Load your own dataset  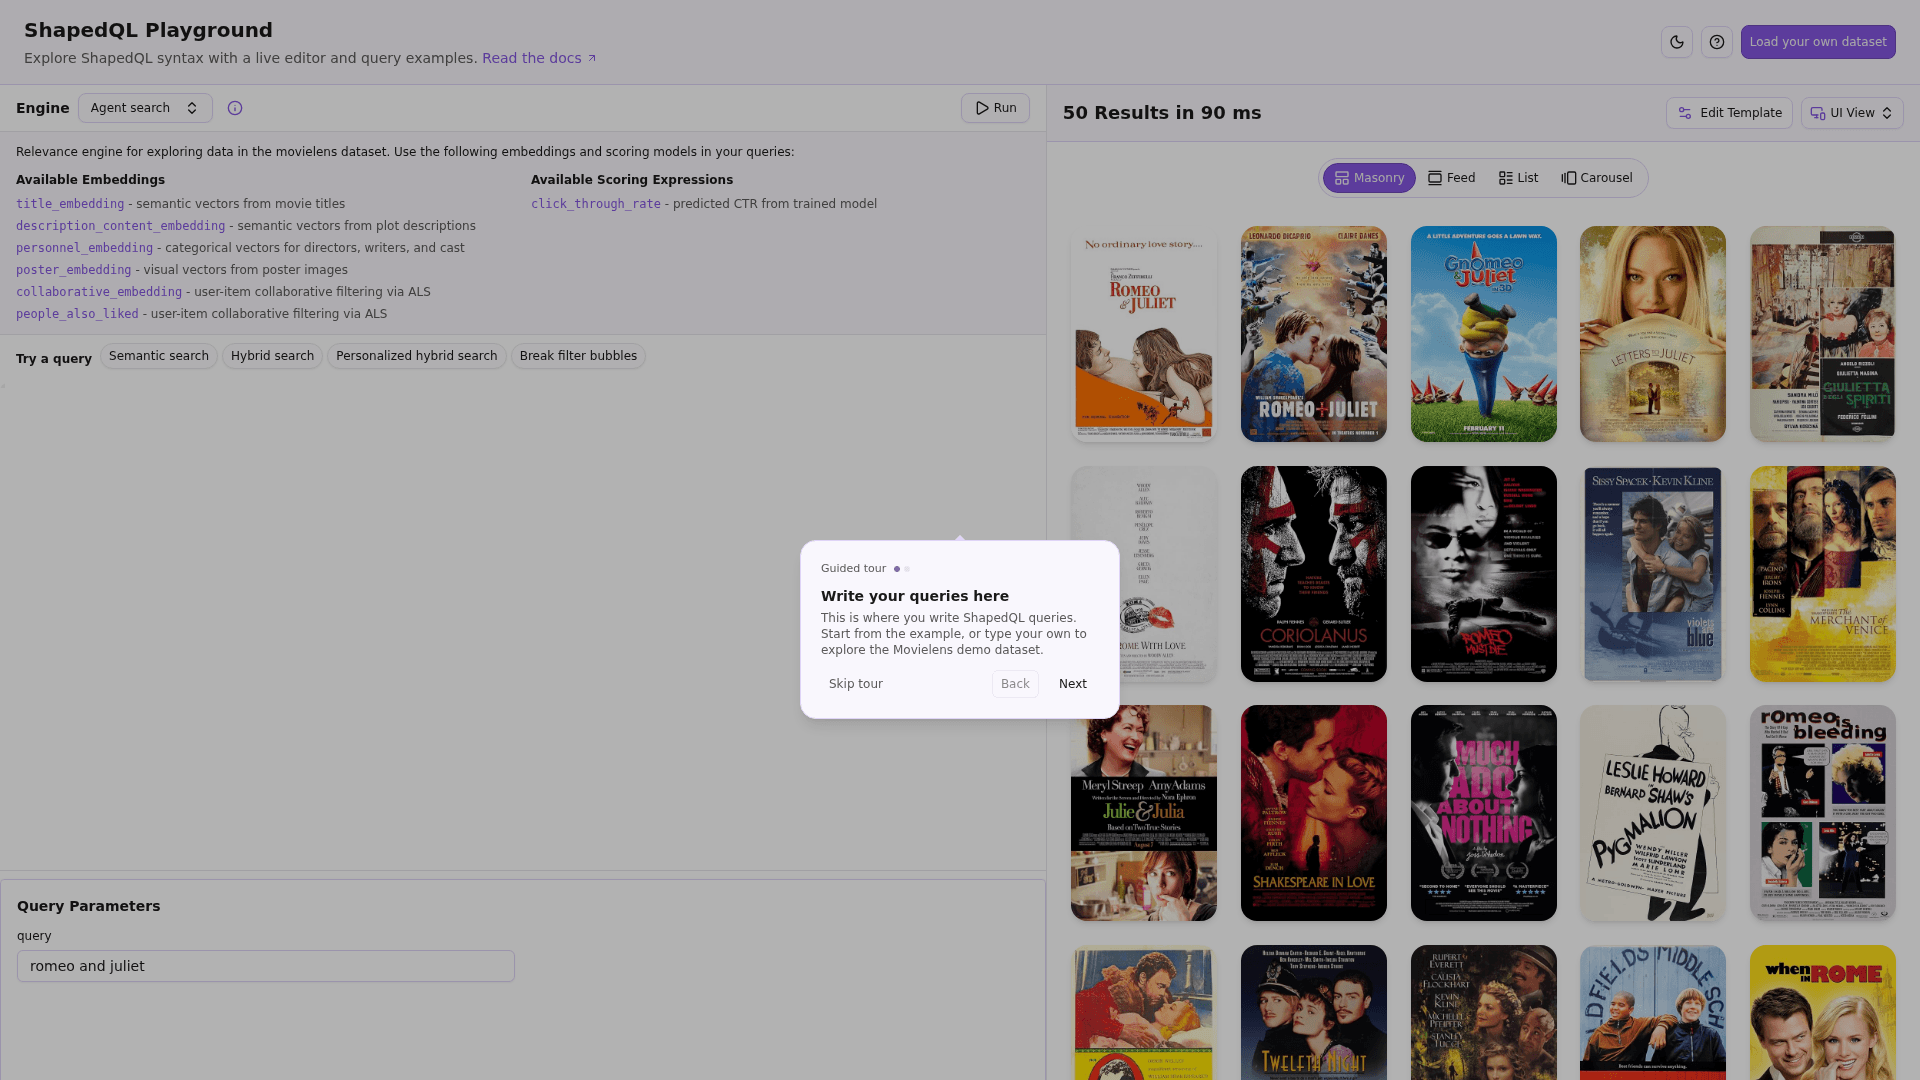(1817, 42)
